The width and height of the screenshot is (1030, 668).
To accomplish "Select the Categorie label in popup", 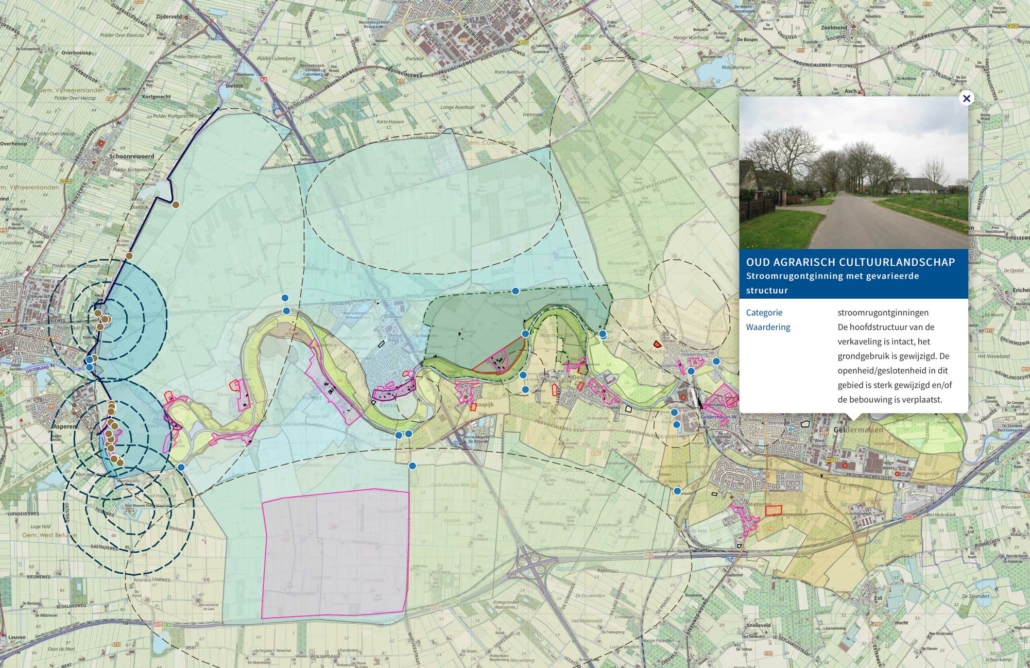I will pos(764,312).
